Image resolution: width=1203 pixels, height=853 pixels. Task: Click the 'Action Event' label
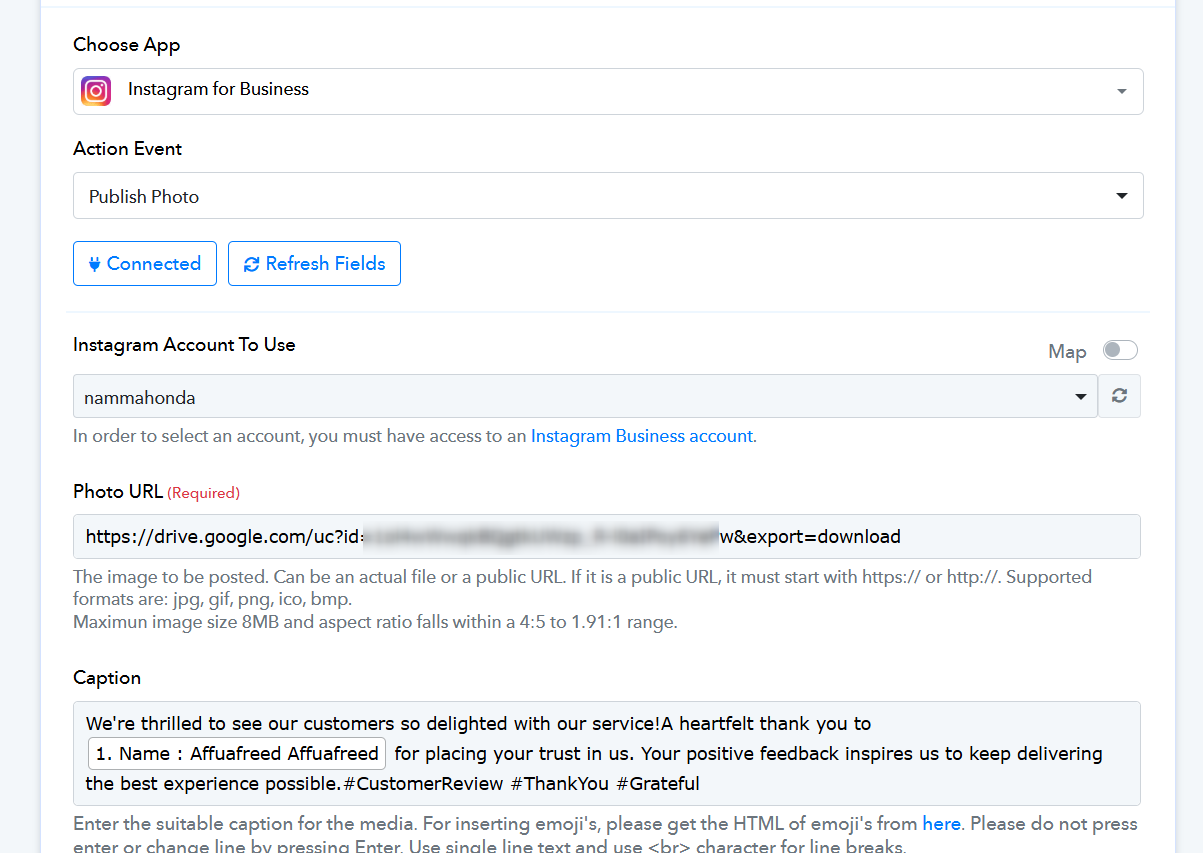click(128, 148)
